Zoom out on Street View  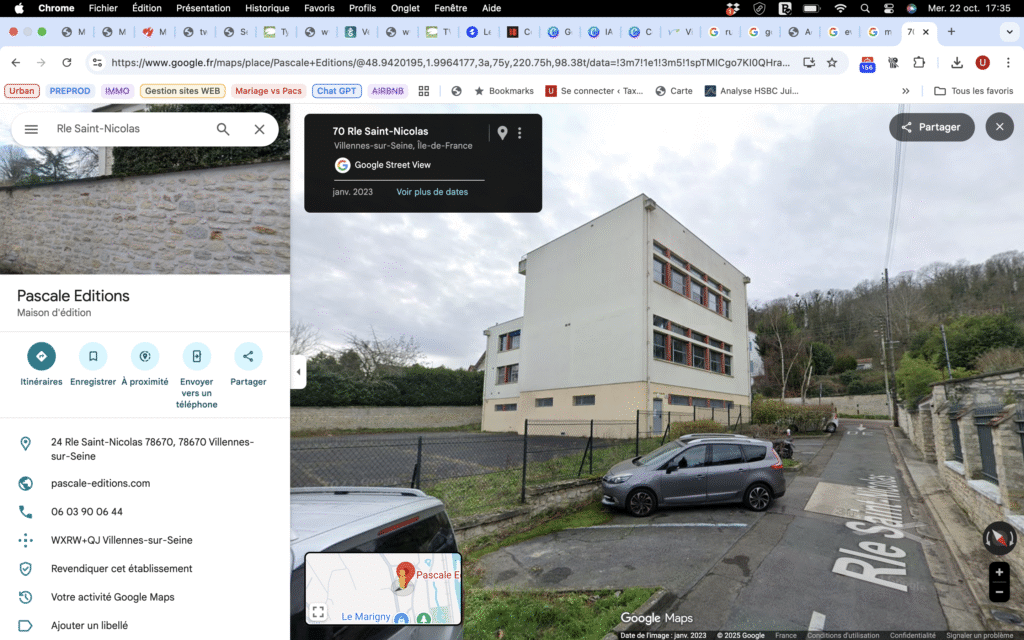pos(999,592)
